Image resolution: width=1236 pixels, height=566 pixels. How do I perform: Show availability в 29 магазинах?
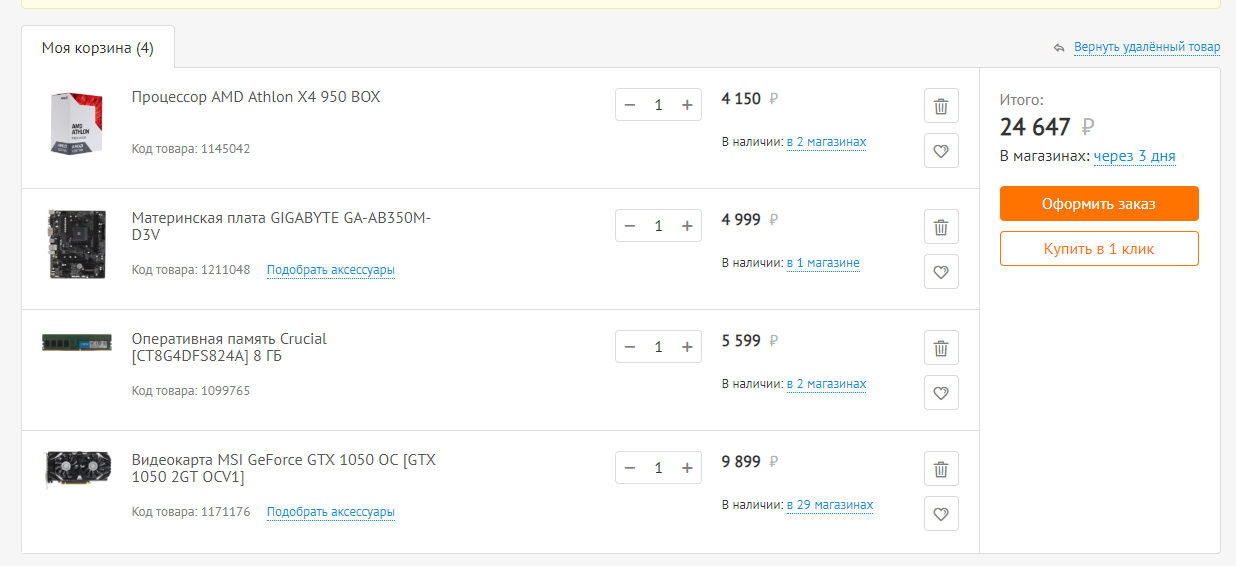coord(829,505)
